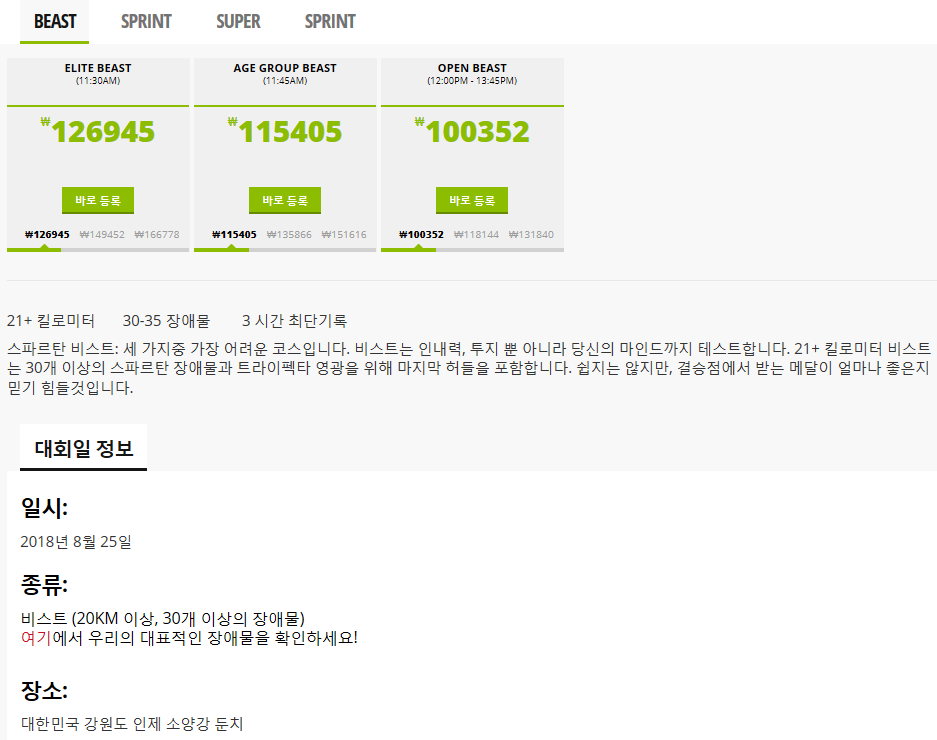The height and width of the screenshot is (740, 937).
Task: Click the (12:00PM - 13:45PM) time range
Action: (472, 81)
